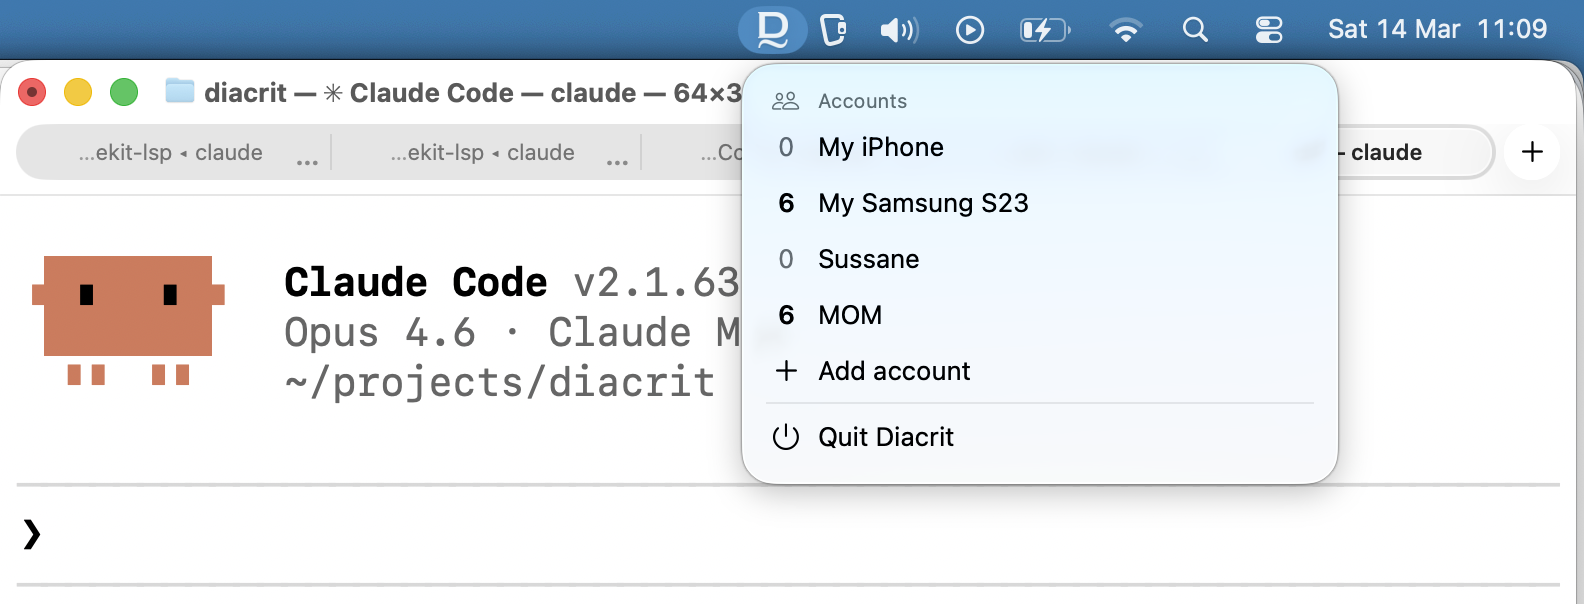Open Spotlight search from the menu bar

(x=1195, y=30)
